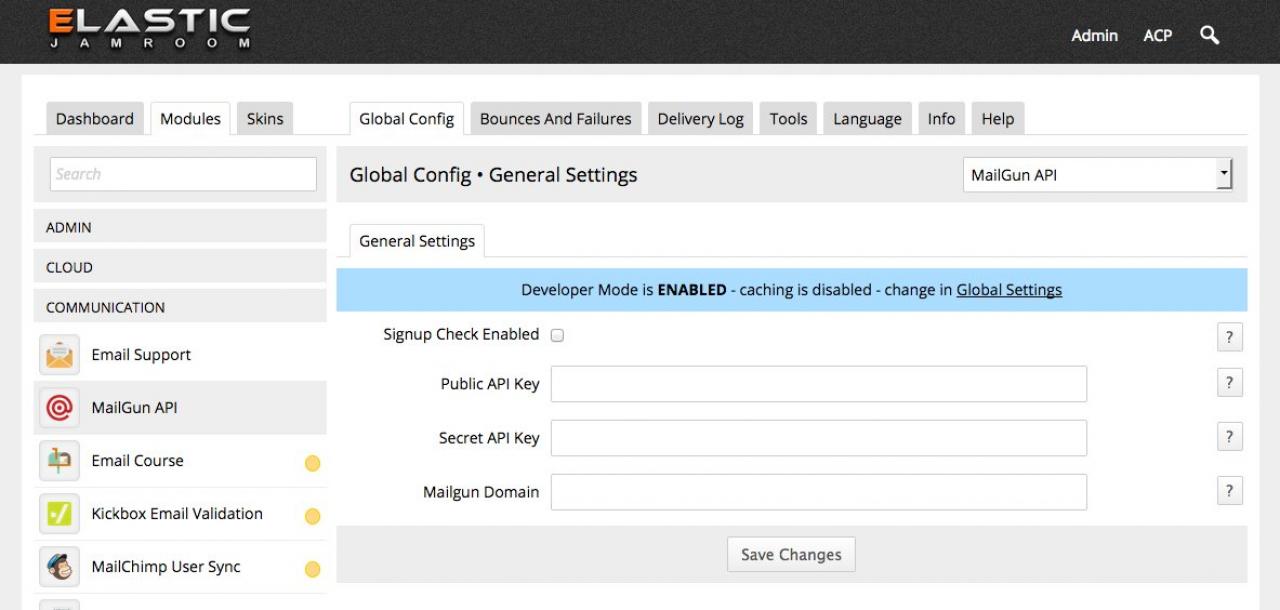This screenshot has width=1280, height=610.
Task: Expand the ADMIN module category
Action: click(180, 227)
